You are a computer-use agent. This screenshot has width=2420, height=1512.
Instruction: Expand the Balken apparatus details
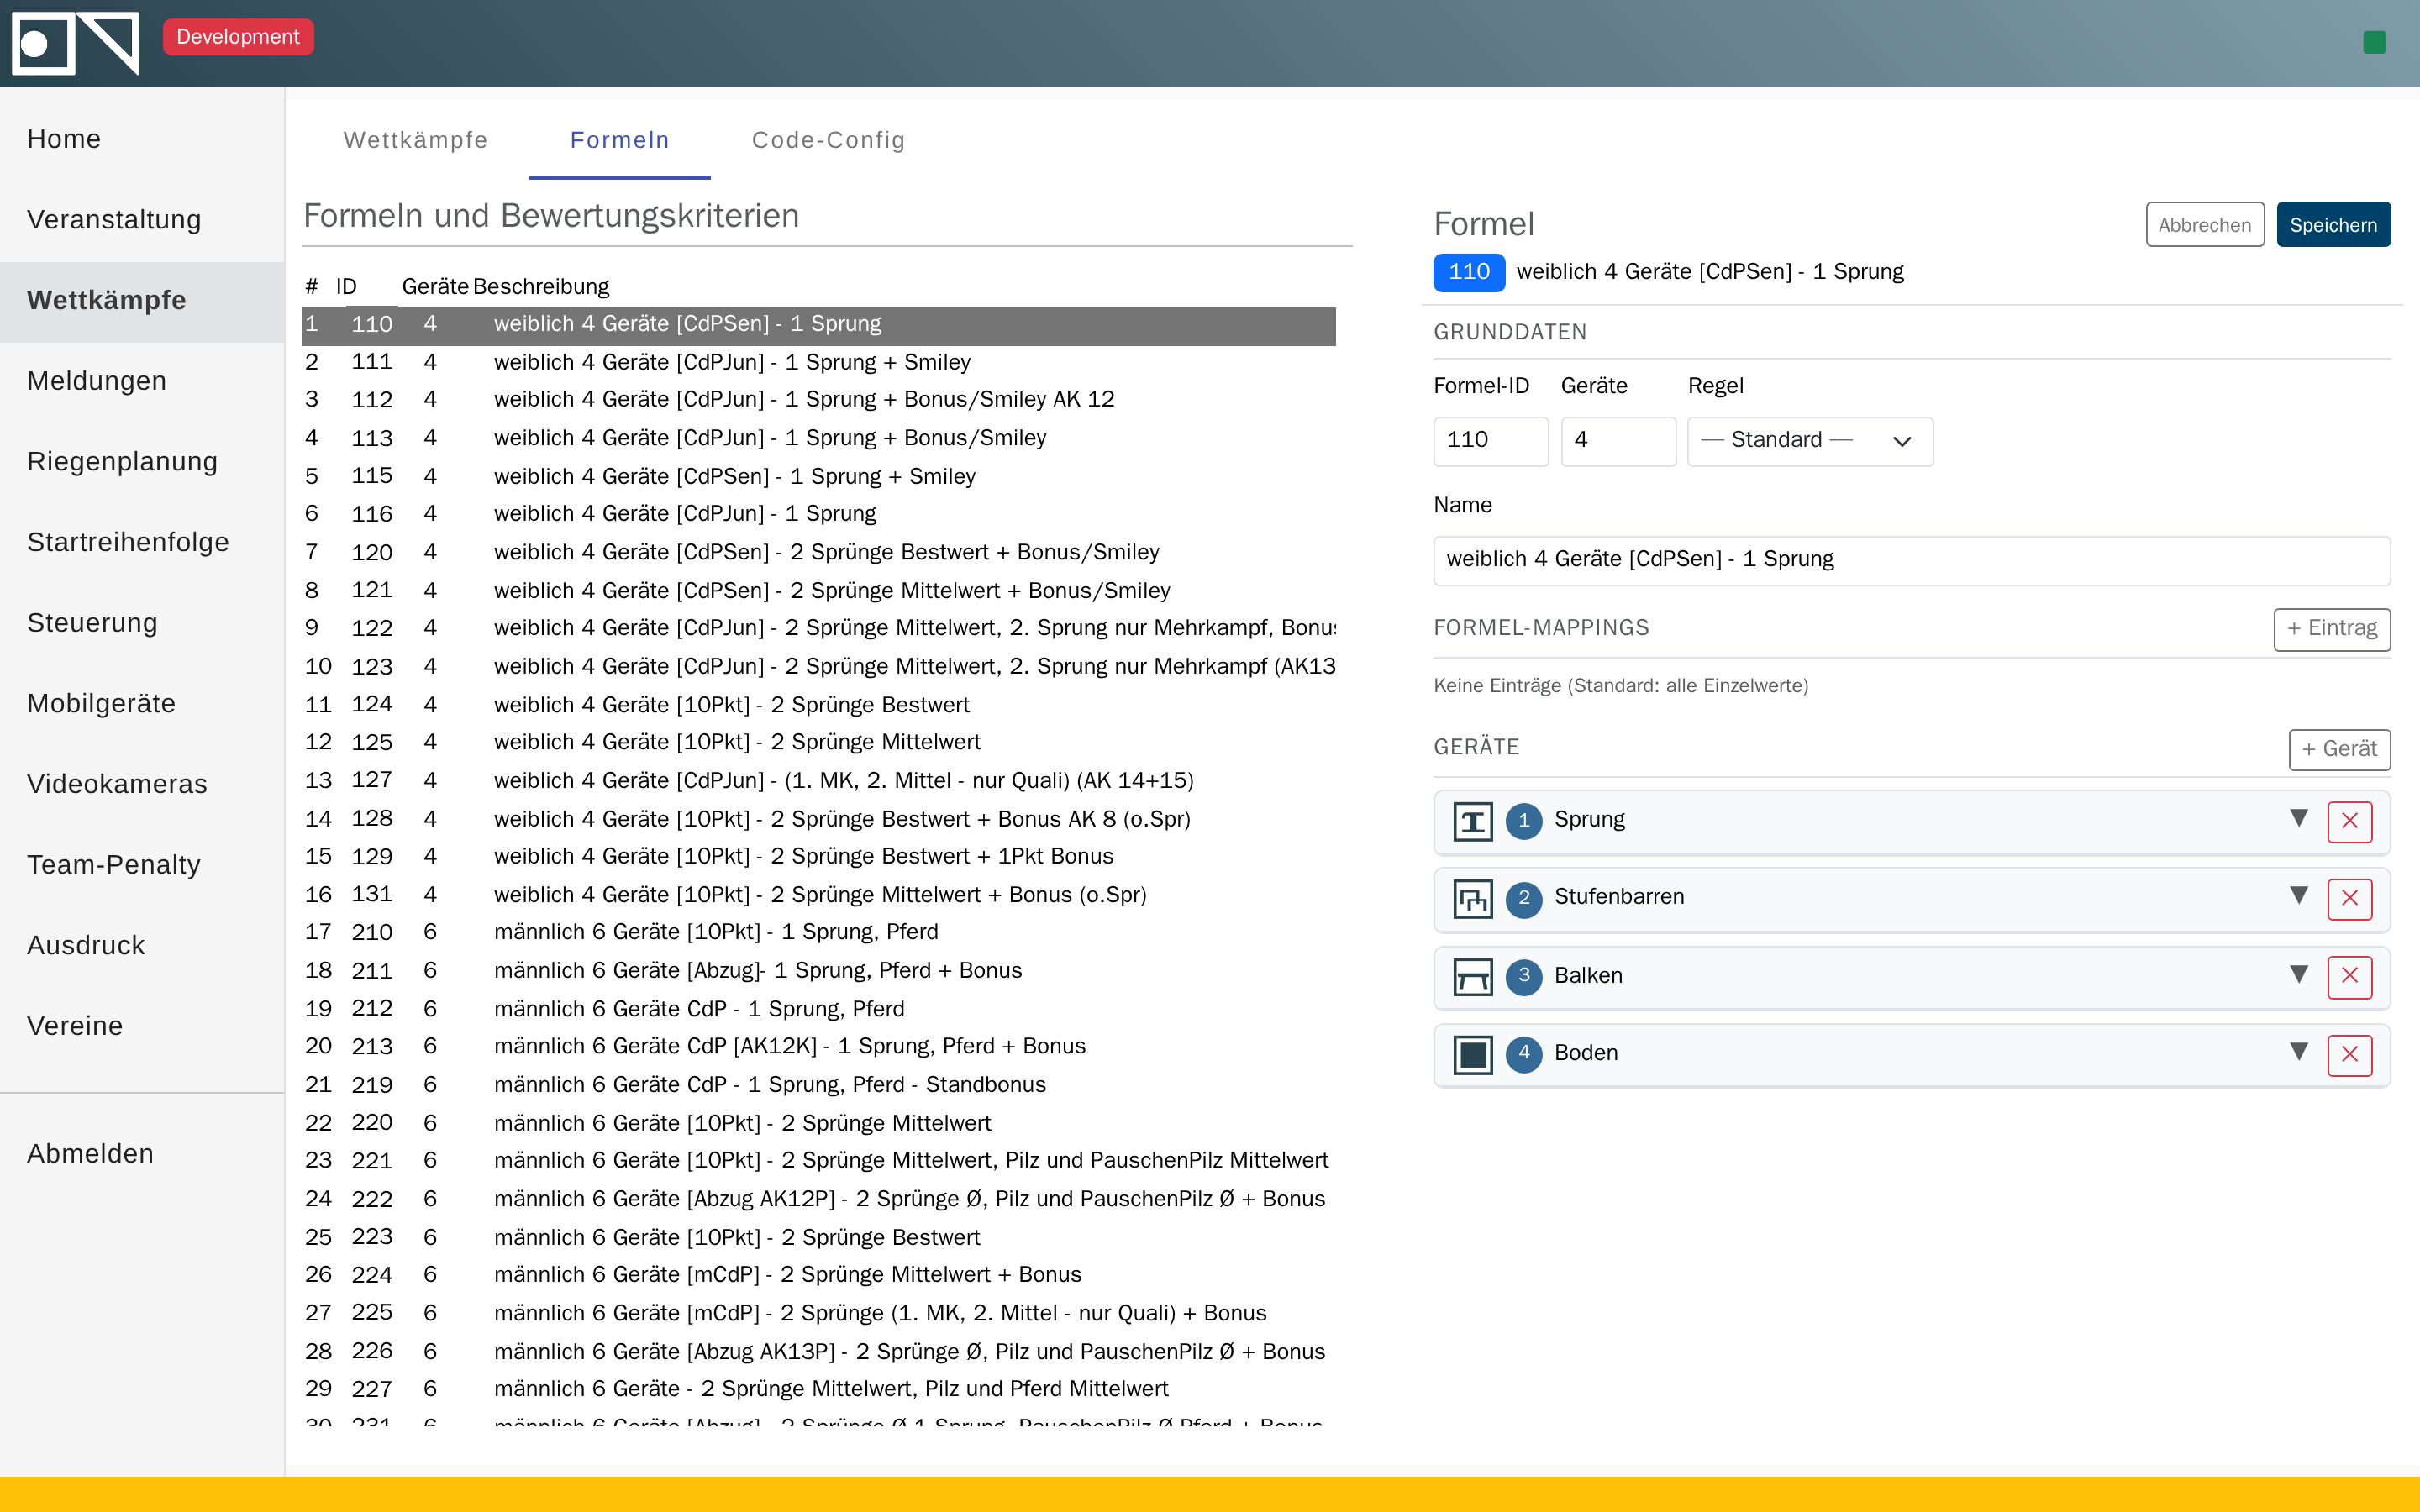(2298, 974)
